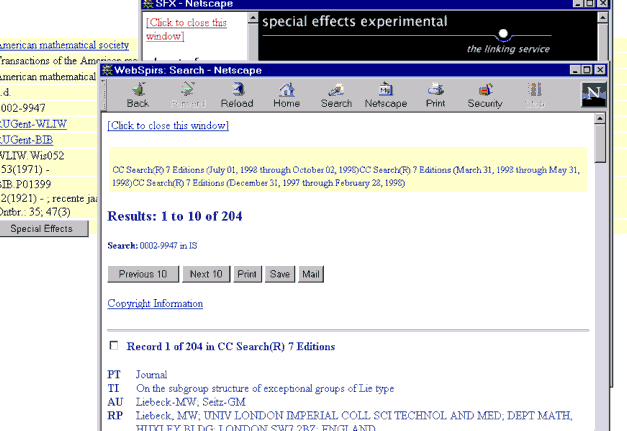The width and height of the screenshot is (627, 431).
Task: Click the search text '0002-9947 in IS'
Action: coord(168,245)
